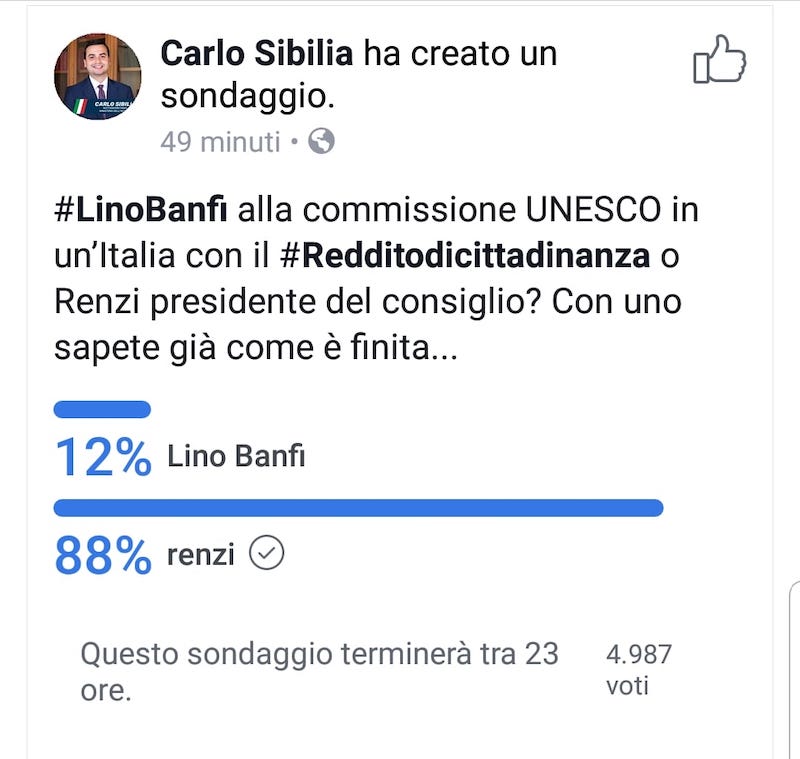
Task: Click the short 12% result bar
Action: (102, 409)
